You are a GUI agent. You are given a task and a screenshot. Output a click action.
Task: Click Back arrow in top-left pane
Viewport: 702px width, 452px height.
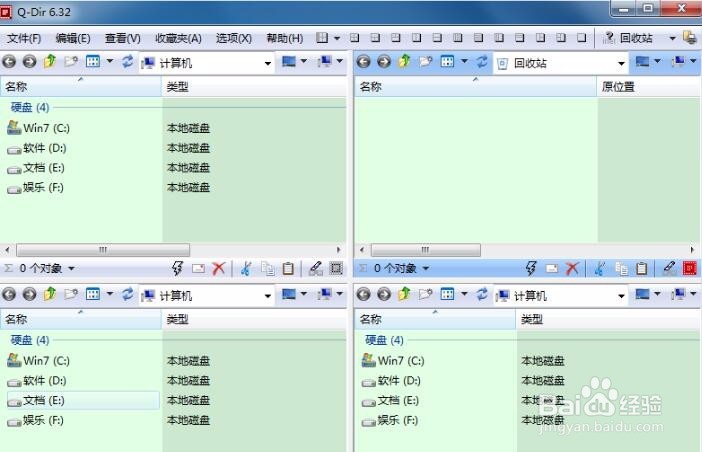coord(9,61)
